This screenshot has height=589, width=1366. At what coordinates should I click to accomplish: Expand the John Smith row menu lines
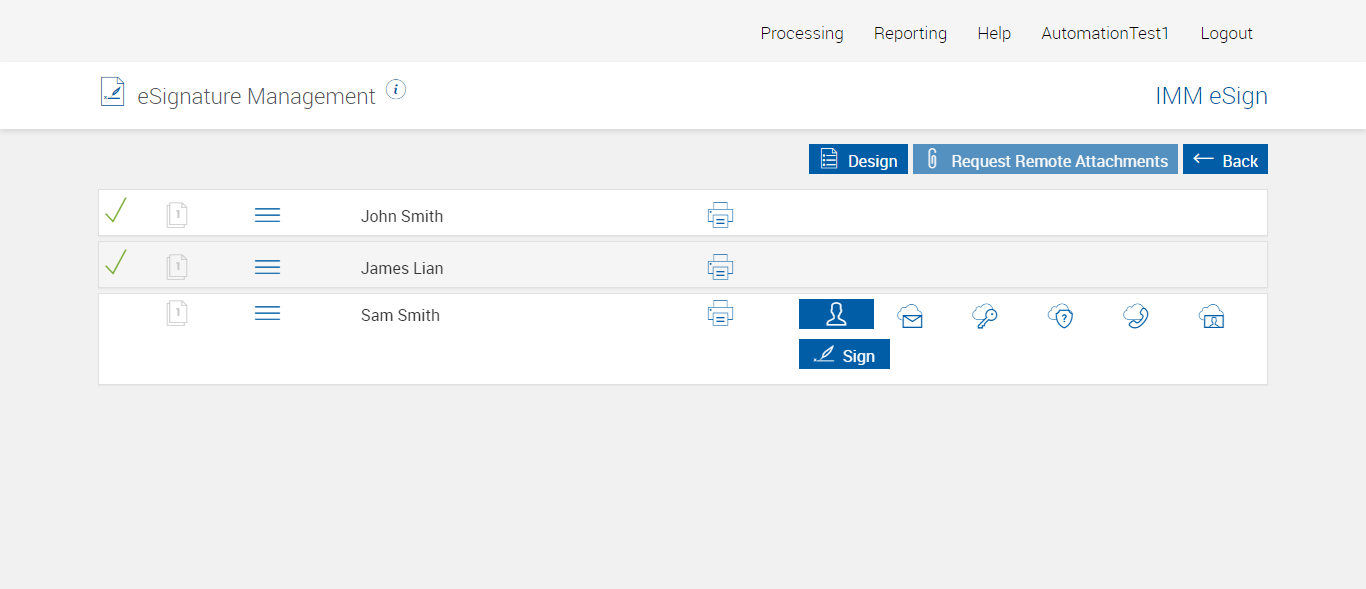(267, 215)
